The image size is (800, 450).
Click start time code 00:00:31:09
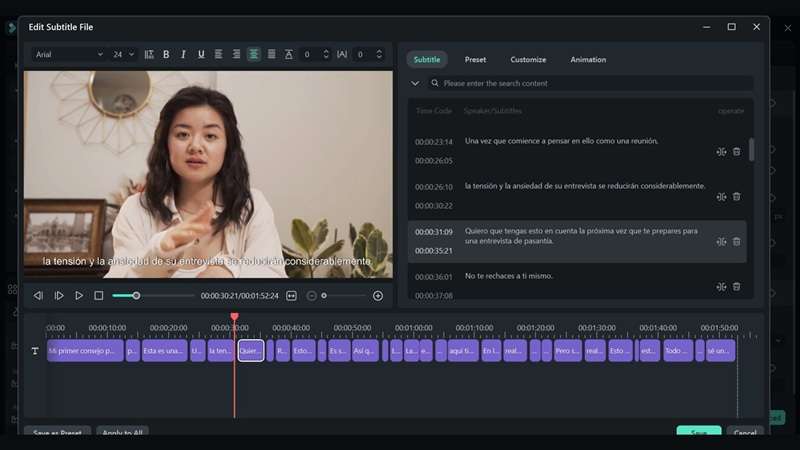pyautogui.click(x=434, y=232)
